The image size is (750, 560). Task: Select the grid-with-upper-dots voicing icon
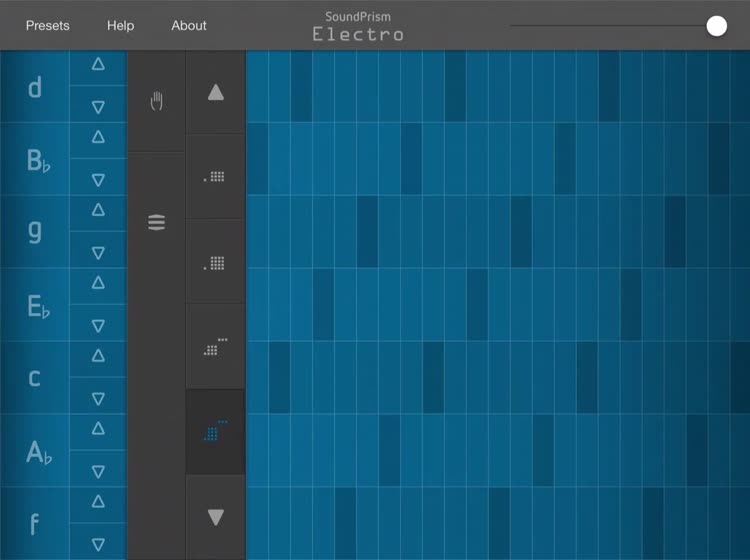click(x=215, y=347)
